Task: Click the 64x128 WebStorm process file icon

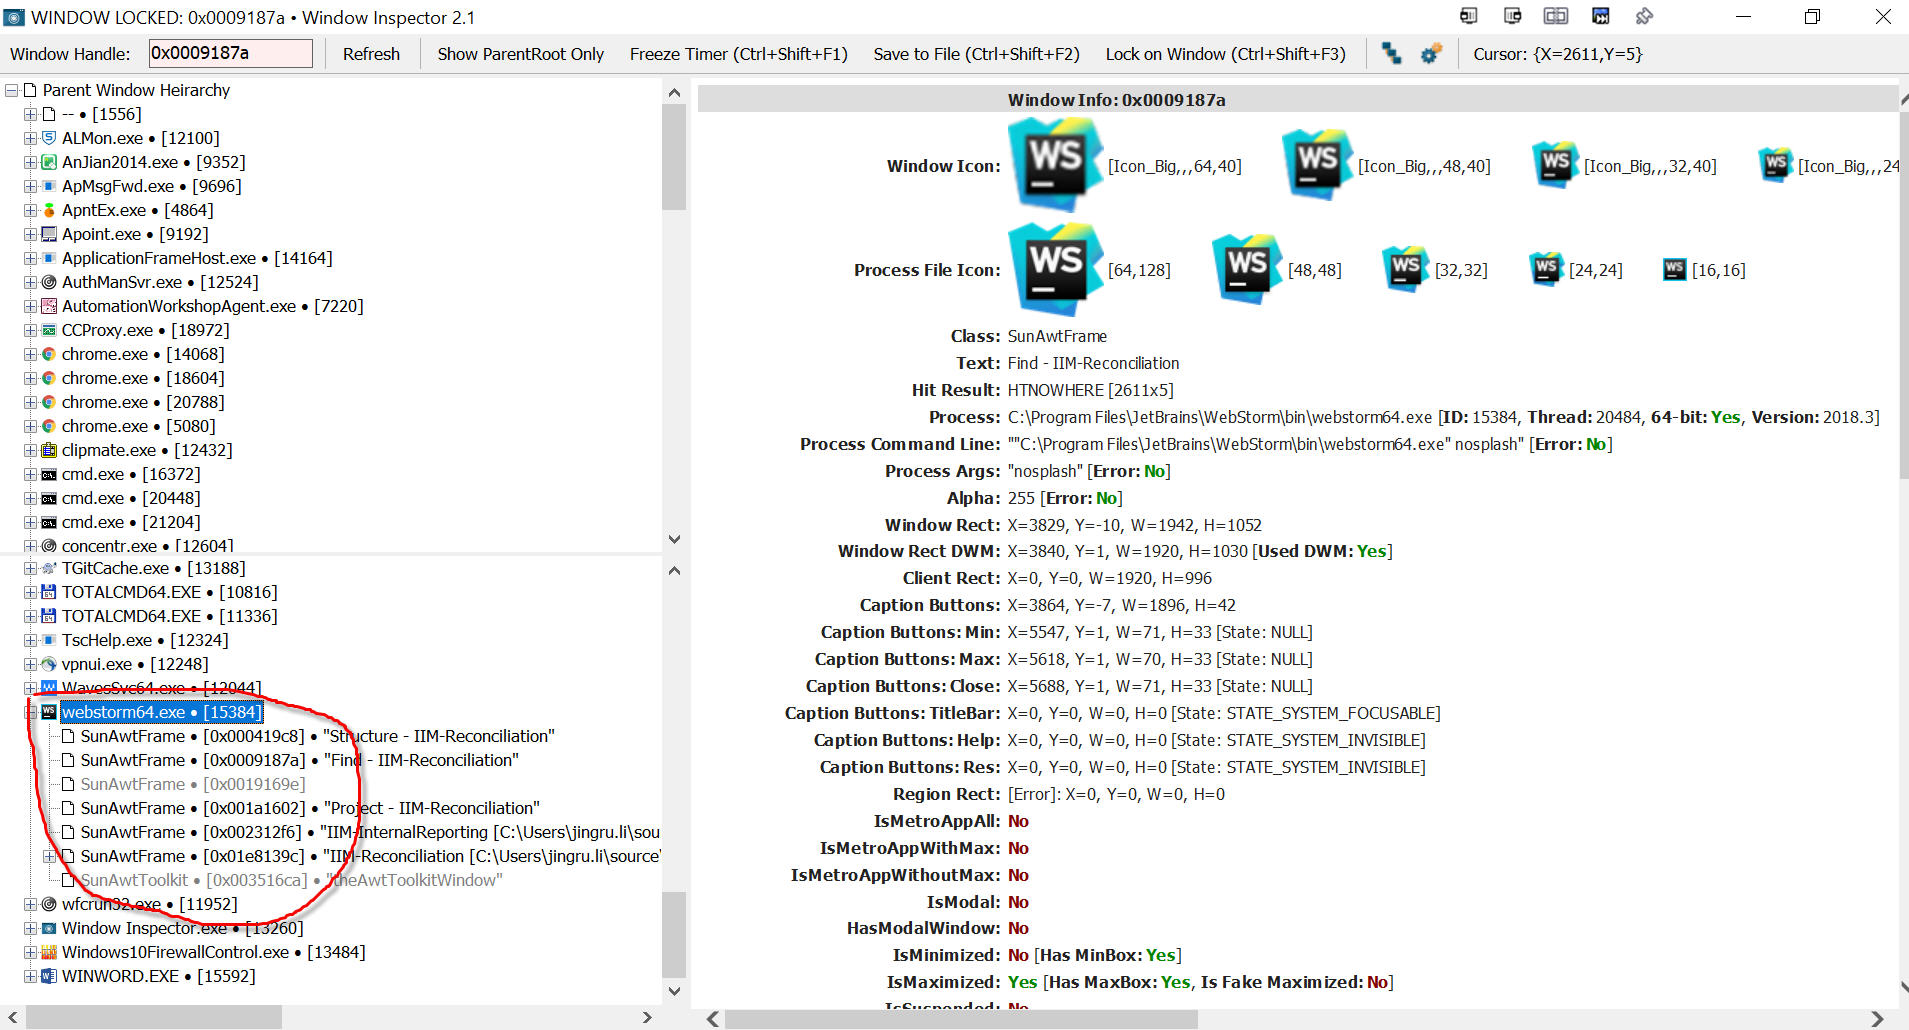Action: [1055, 269]
